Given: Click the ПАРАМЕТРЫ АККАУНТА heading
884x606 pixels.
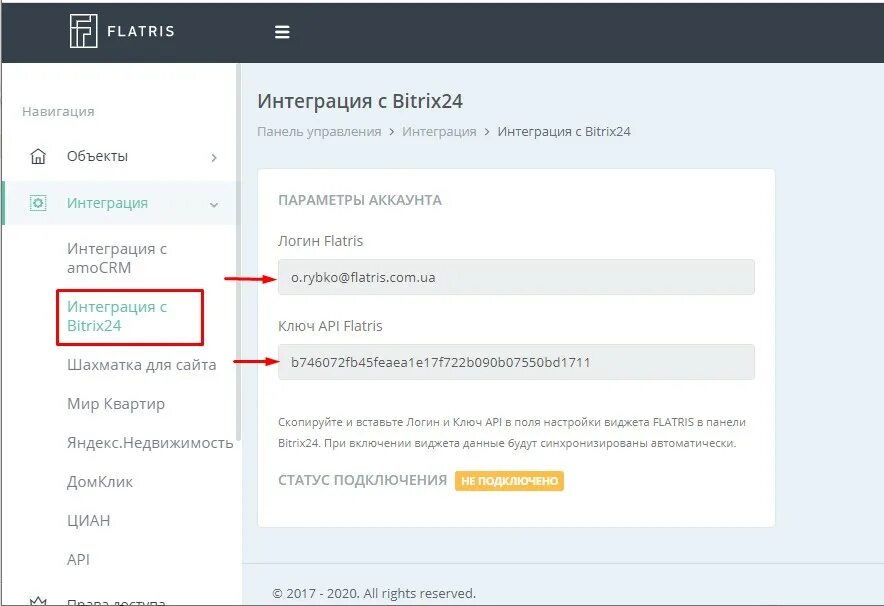Looking at the screenshot, I should (x=360, y=200).
